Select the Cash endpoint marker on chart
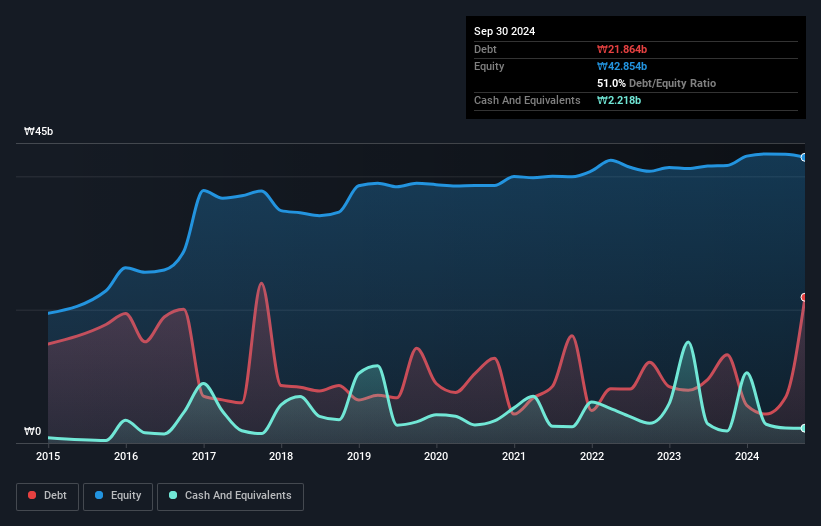The height and width of the screenshot is (526, 821). tap(804, 428)
